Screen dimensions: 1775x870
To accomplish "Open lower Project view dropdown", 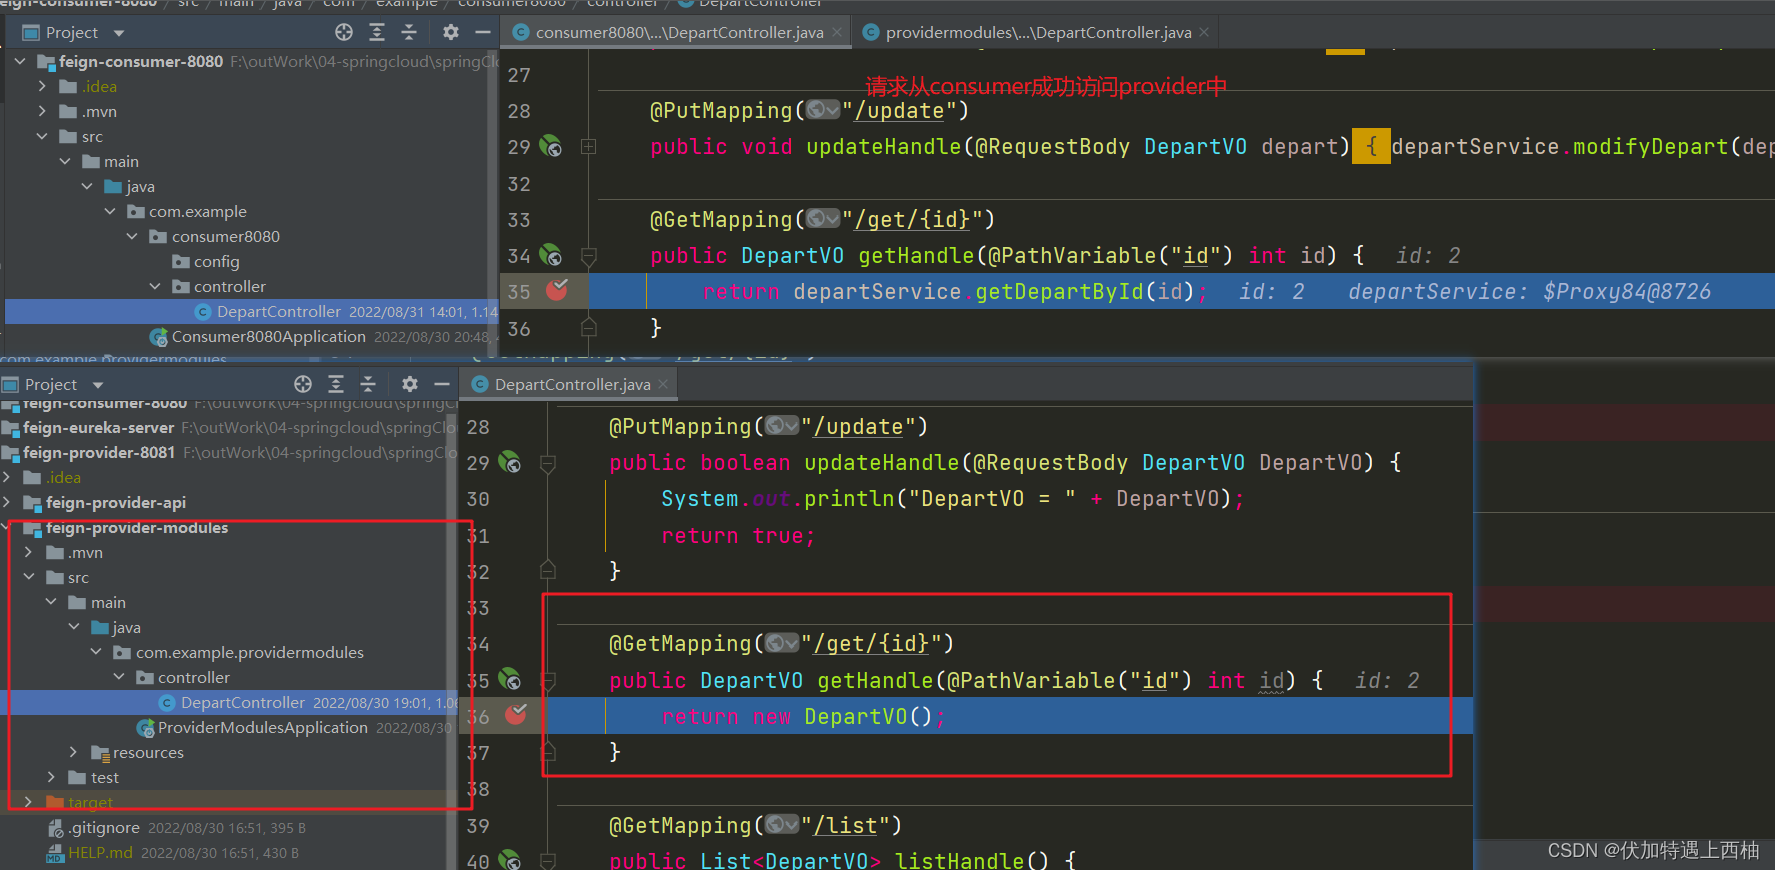I will [98, 385].
